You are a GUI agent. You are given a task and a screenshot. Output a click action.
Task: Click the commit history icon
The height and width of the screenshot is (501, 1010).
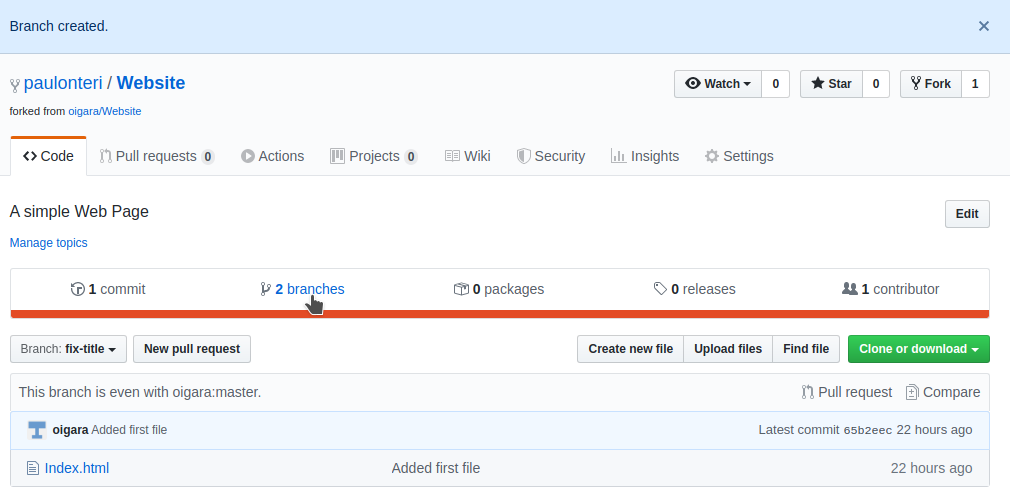78,289
